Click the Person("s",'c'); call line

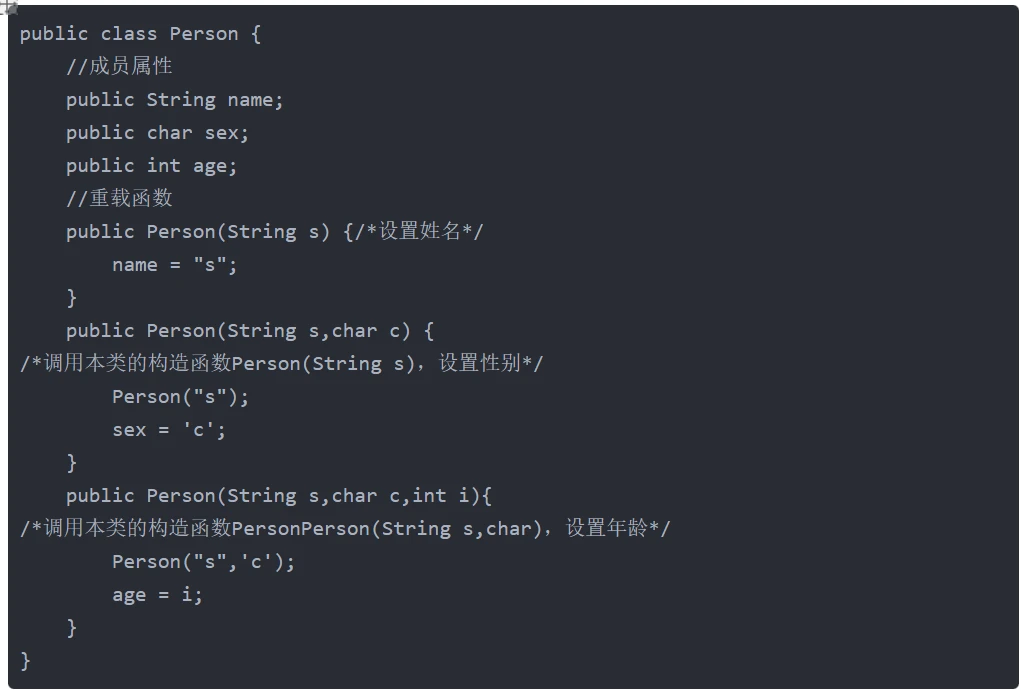point(204,562)
